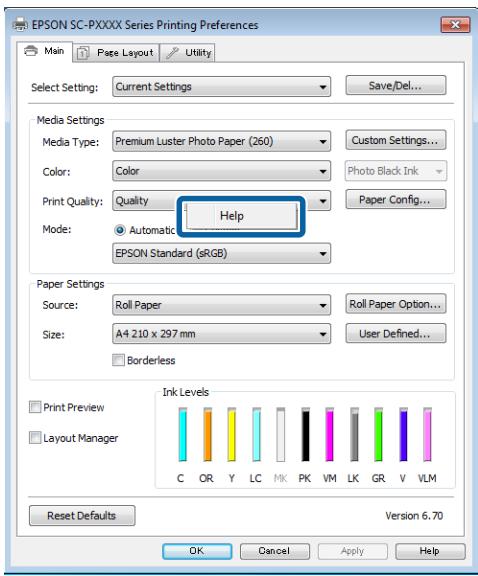
Task: Enable the Borderless checkbox
Action: coord(118,360)
